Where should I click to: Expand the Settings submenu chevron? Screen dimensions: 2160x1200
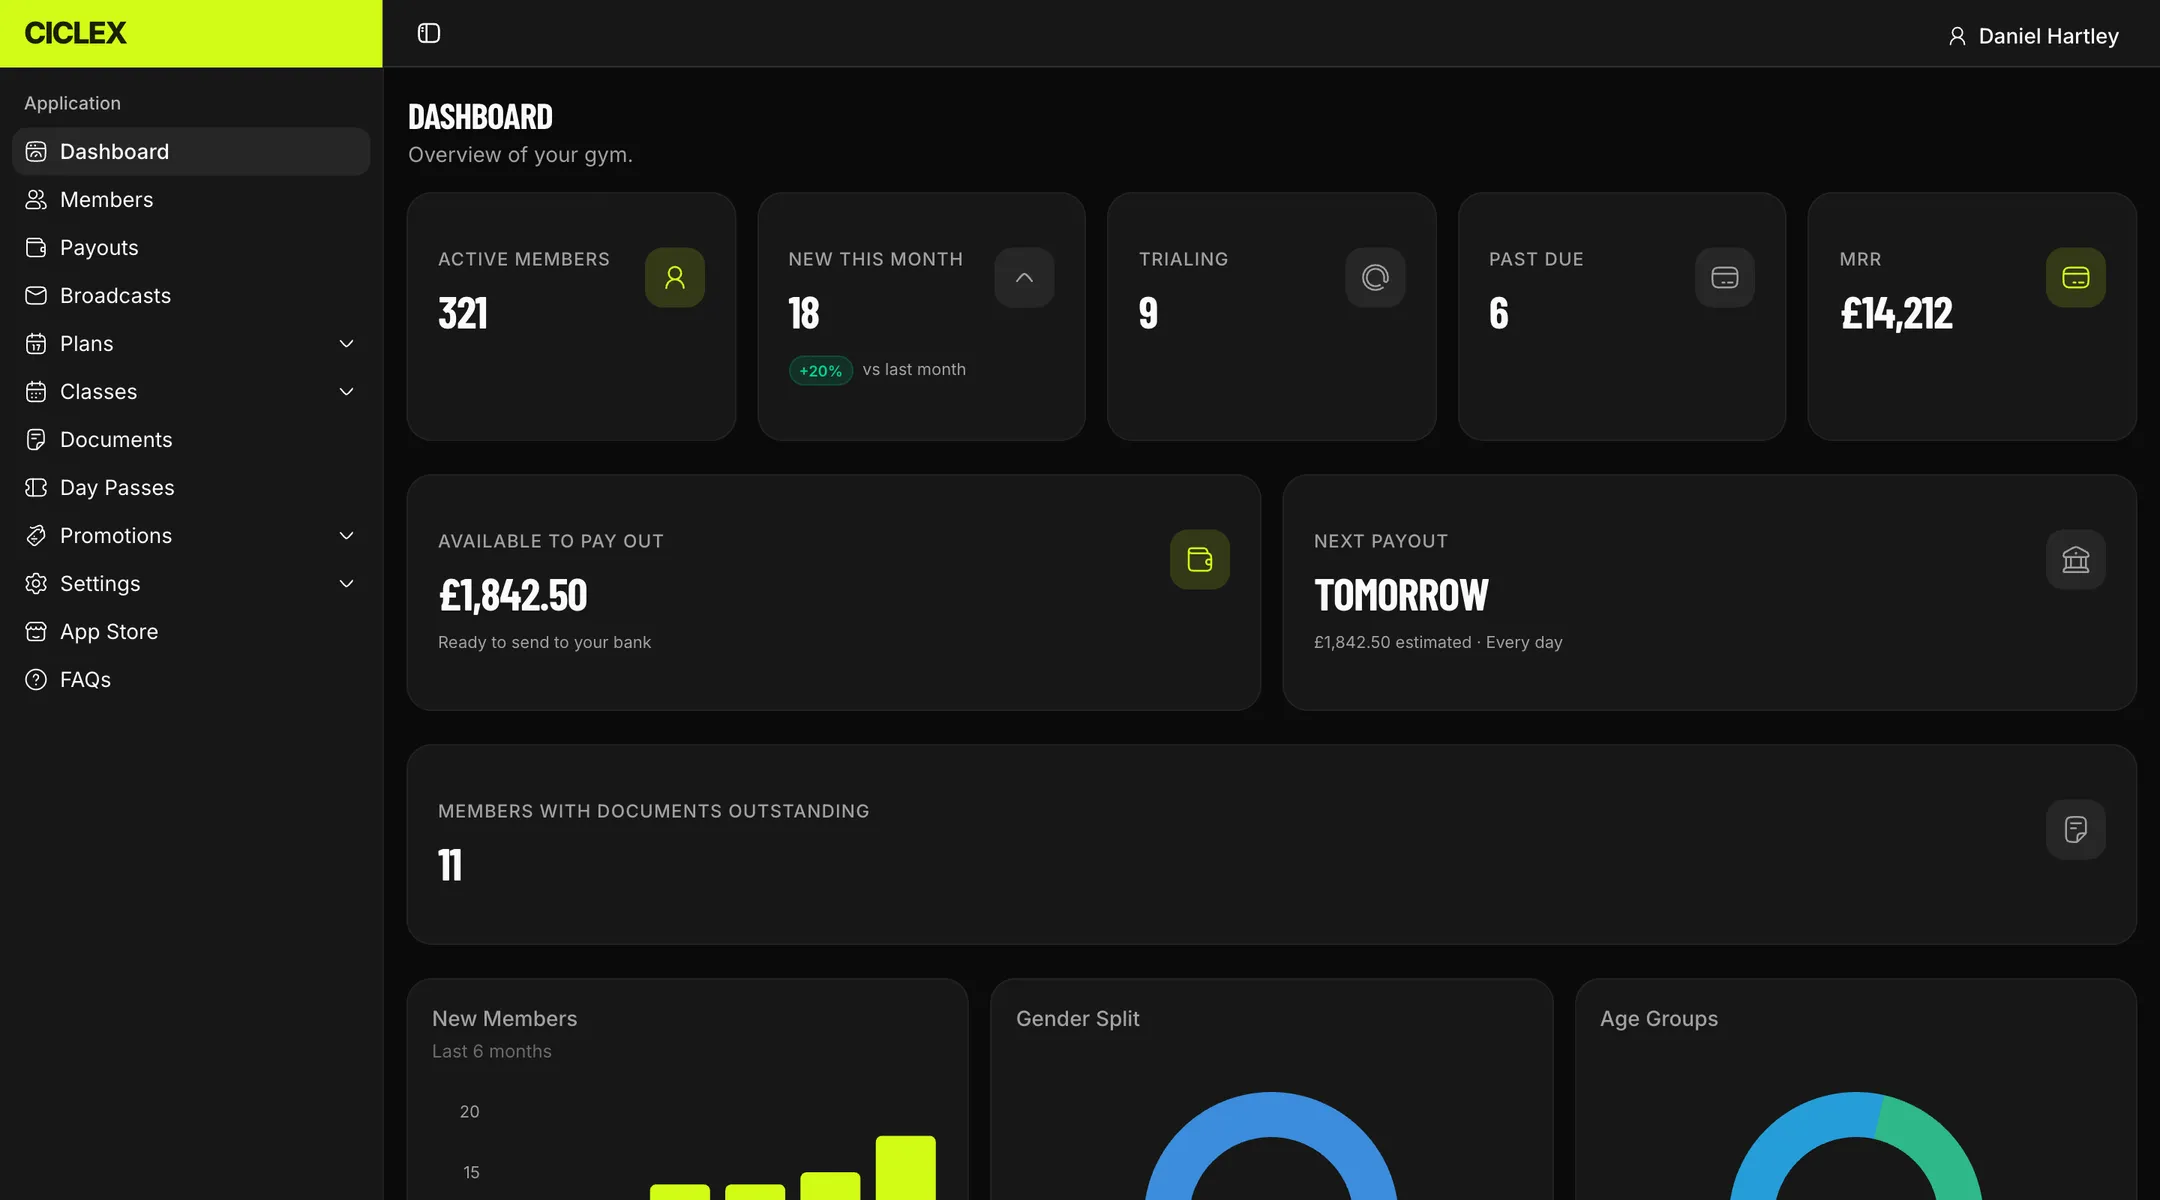coord(347,583)
